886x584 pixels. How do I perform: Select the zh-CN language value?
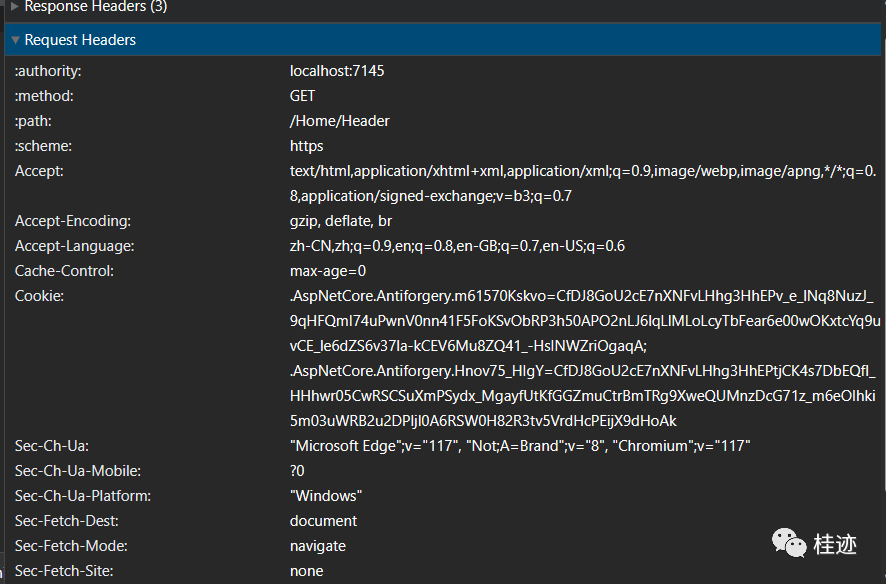pyautogui.click(x=457, y=246)
